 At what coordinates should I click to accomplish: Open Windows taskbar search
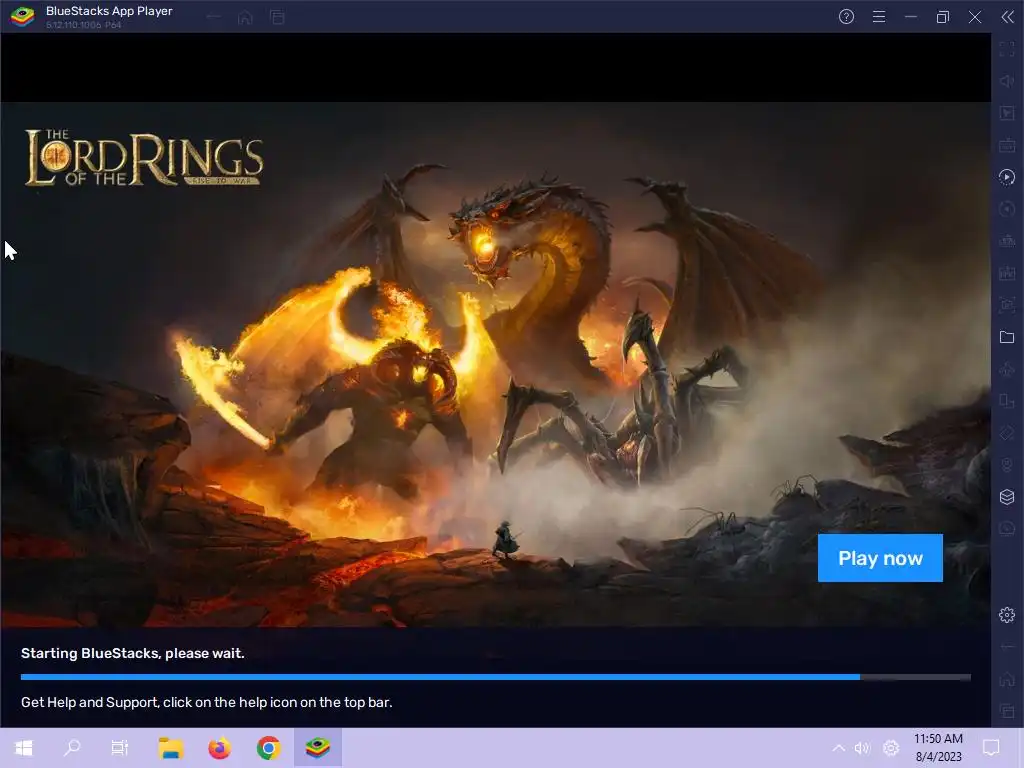pyautogui.click(x=72, y=748)
